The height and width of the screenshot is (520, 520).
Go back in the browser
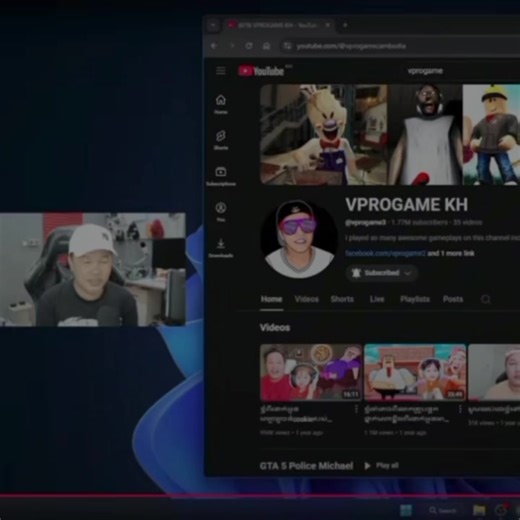pyautogui.click(x=214, y=46)
